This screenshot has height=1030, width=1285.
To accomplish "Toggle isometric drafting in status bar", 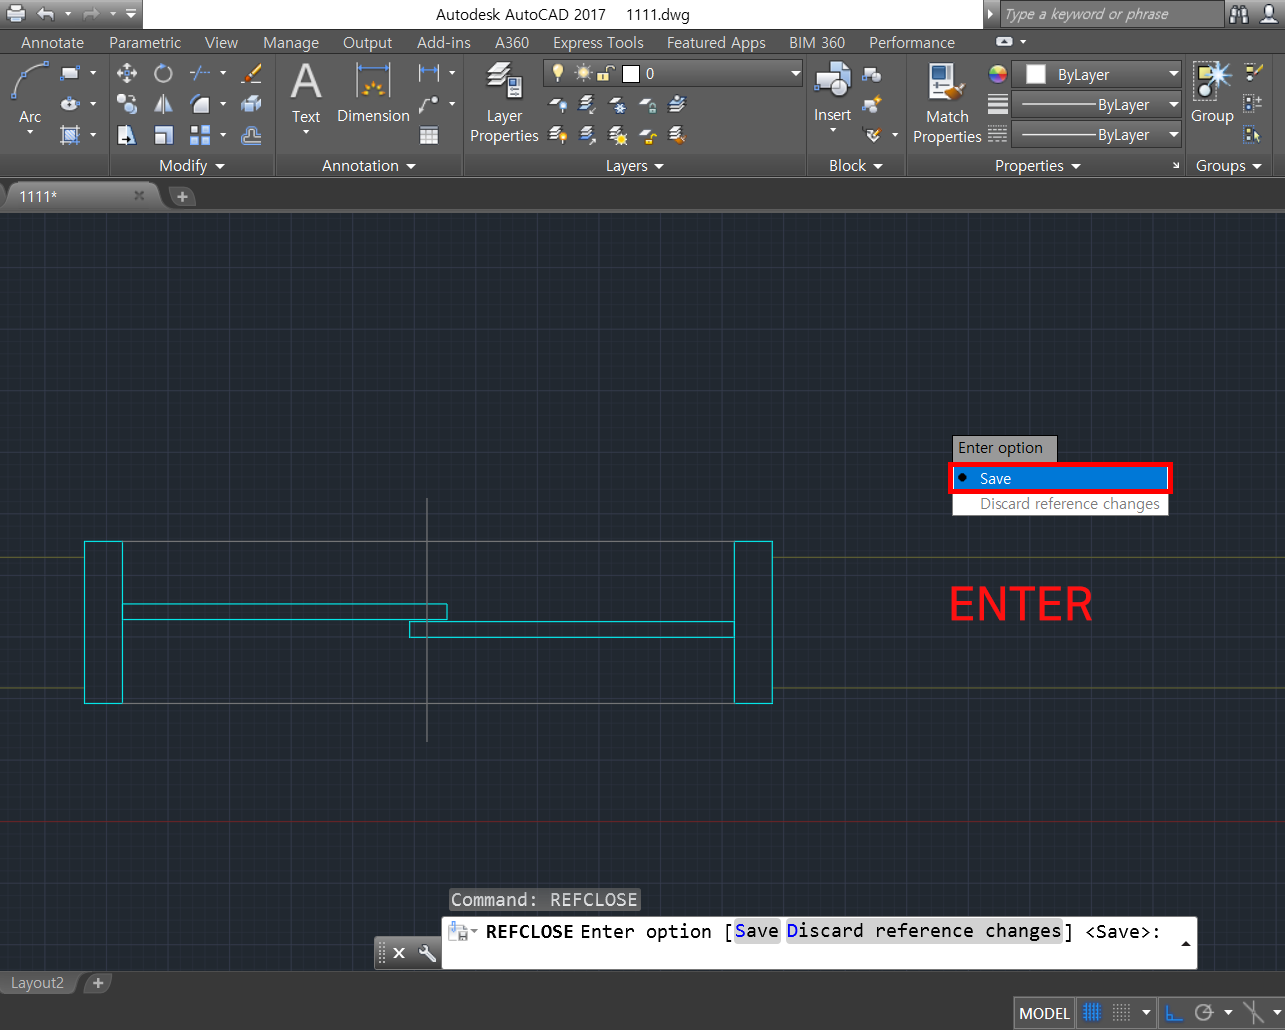I will pyautogui.click(x=1253, y=1013).
